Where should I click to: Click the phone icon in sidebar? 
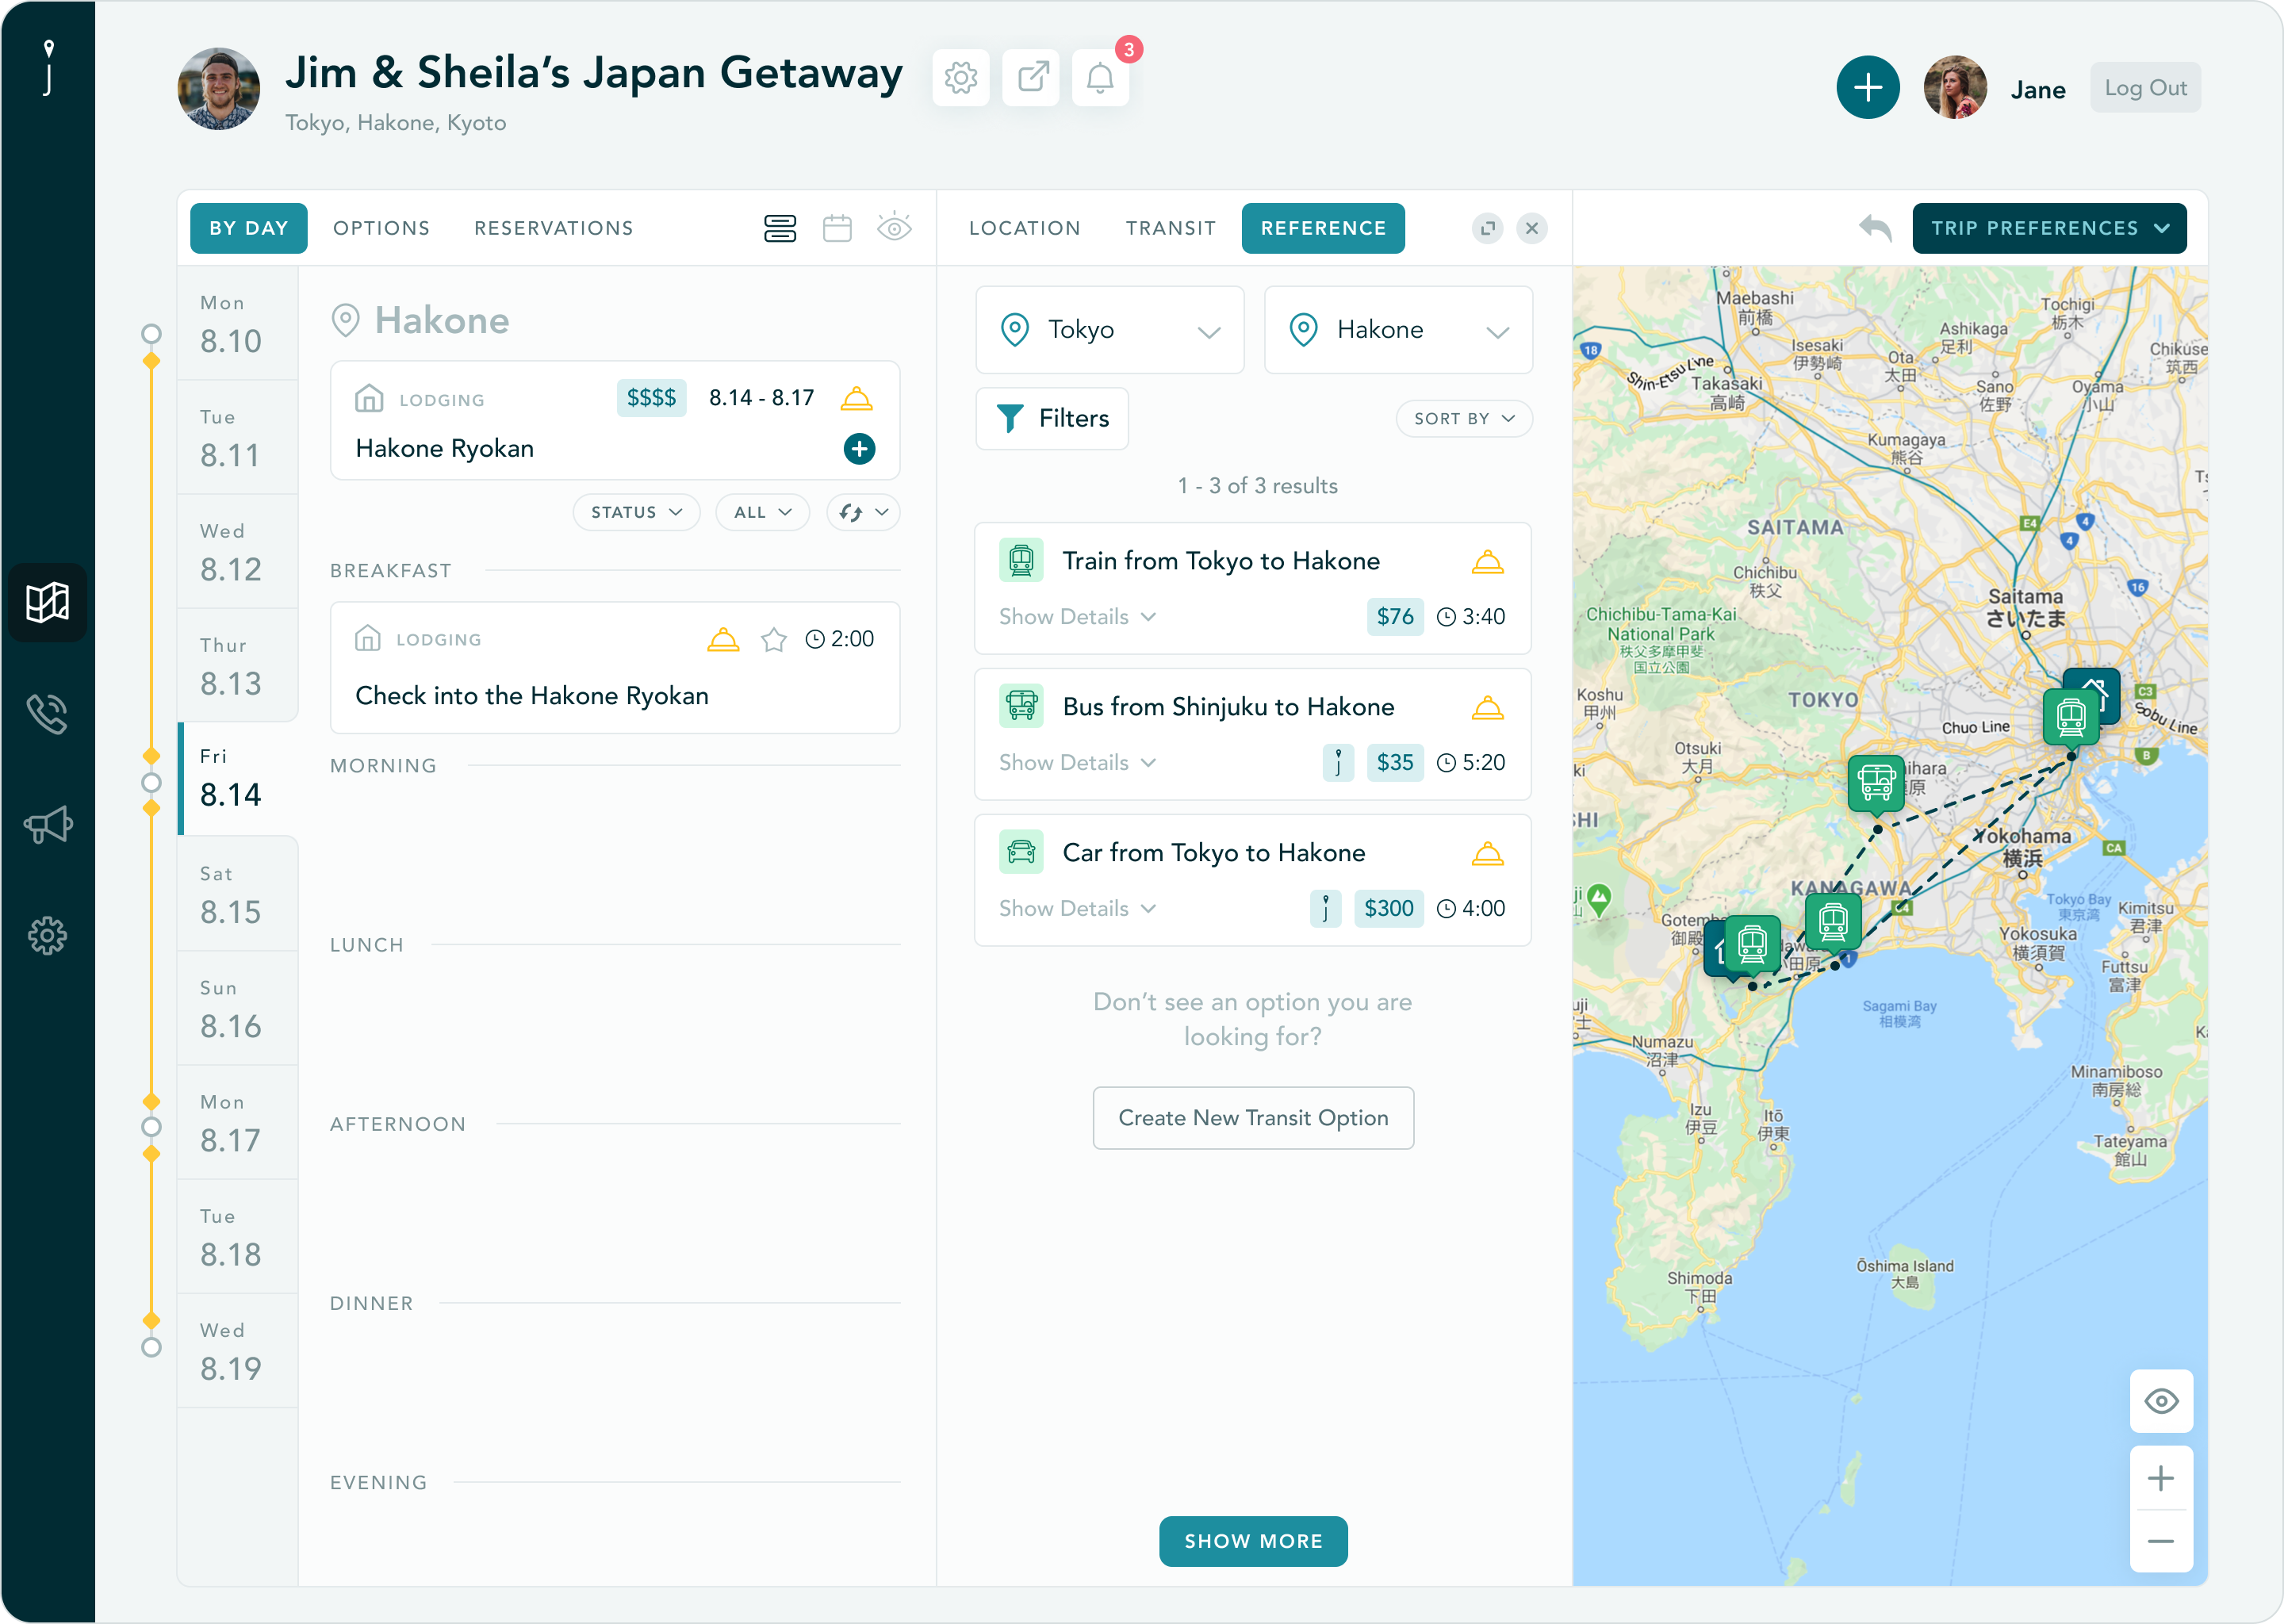[47, 714]
